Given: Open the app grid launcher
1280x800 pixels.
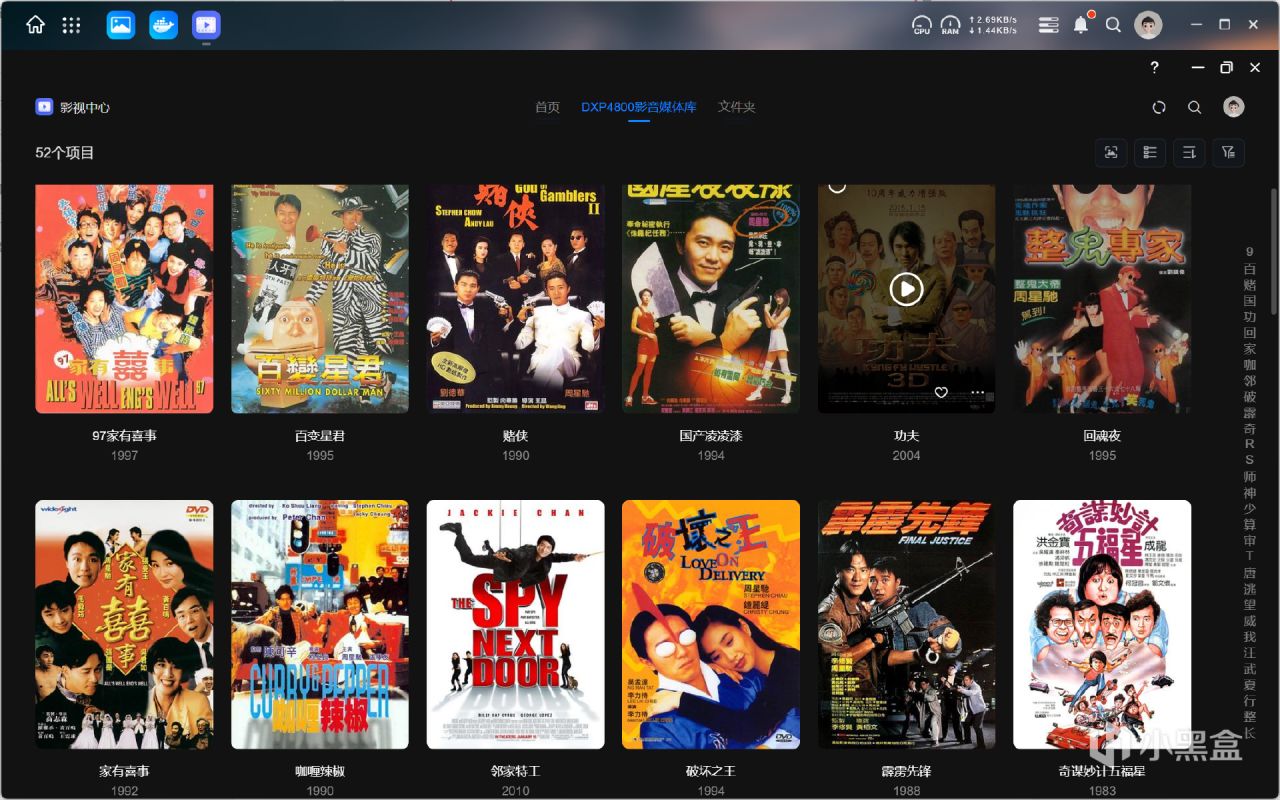Looking at the screenshot, I should pyautogui.click(x=71, y=25).
